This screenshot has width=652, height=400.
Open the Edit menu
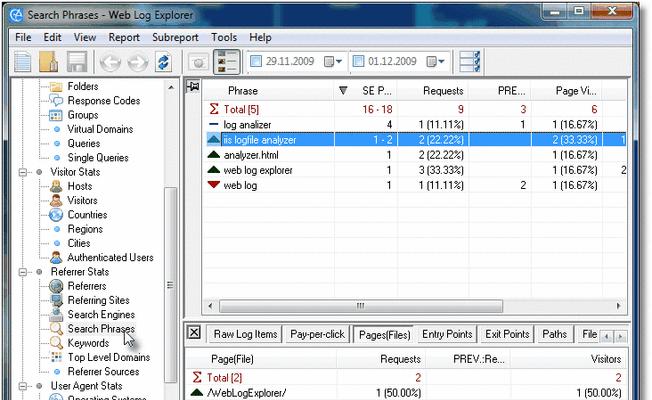click(52, 37)
